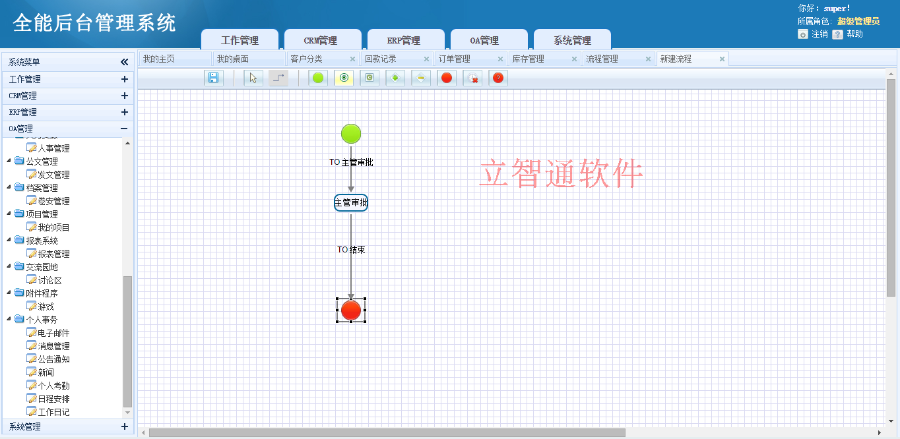Close the 回款记录 tab
Image resolution: width=900 pixels, height=439 pixels.
(426, 59)
